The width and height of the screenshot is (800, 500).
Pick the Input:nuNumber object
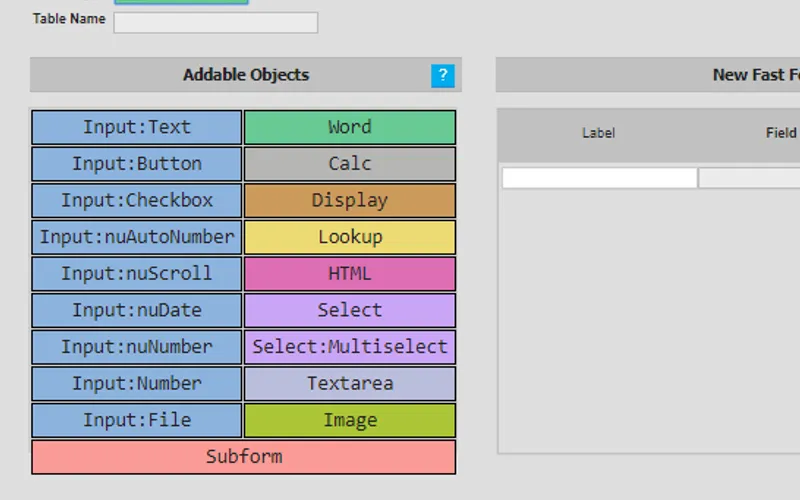coord(137,347)
